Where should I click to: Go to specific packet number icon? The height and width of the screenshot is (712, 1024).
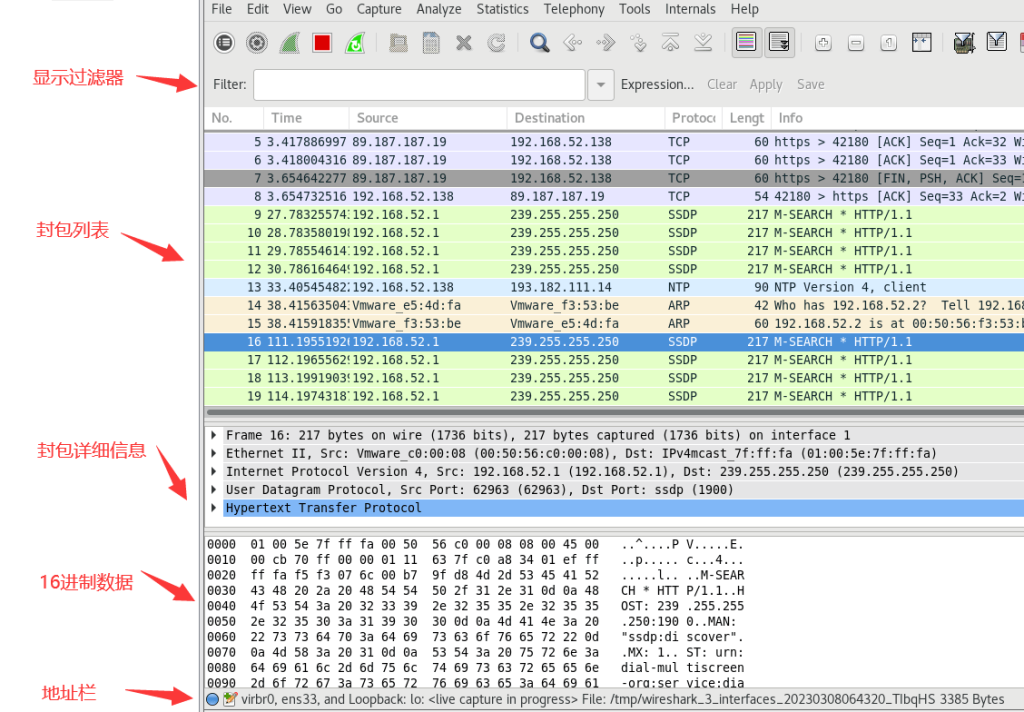click(638, 43)
